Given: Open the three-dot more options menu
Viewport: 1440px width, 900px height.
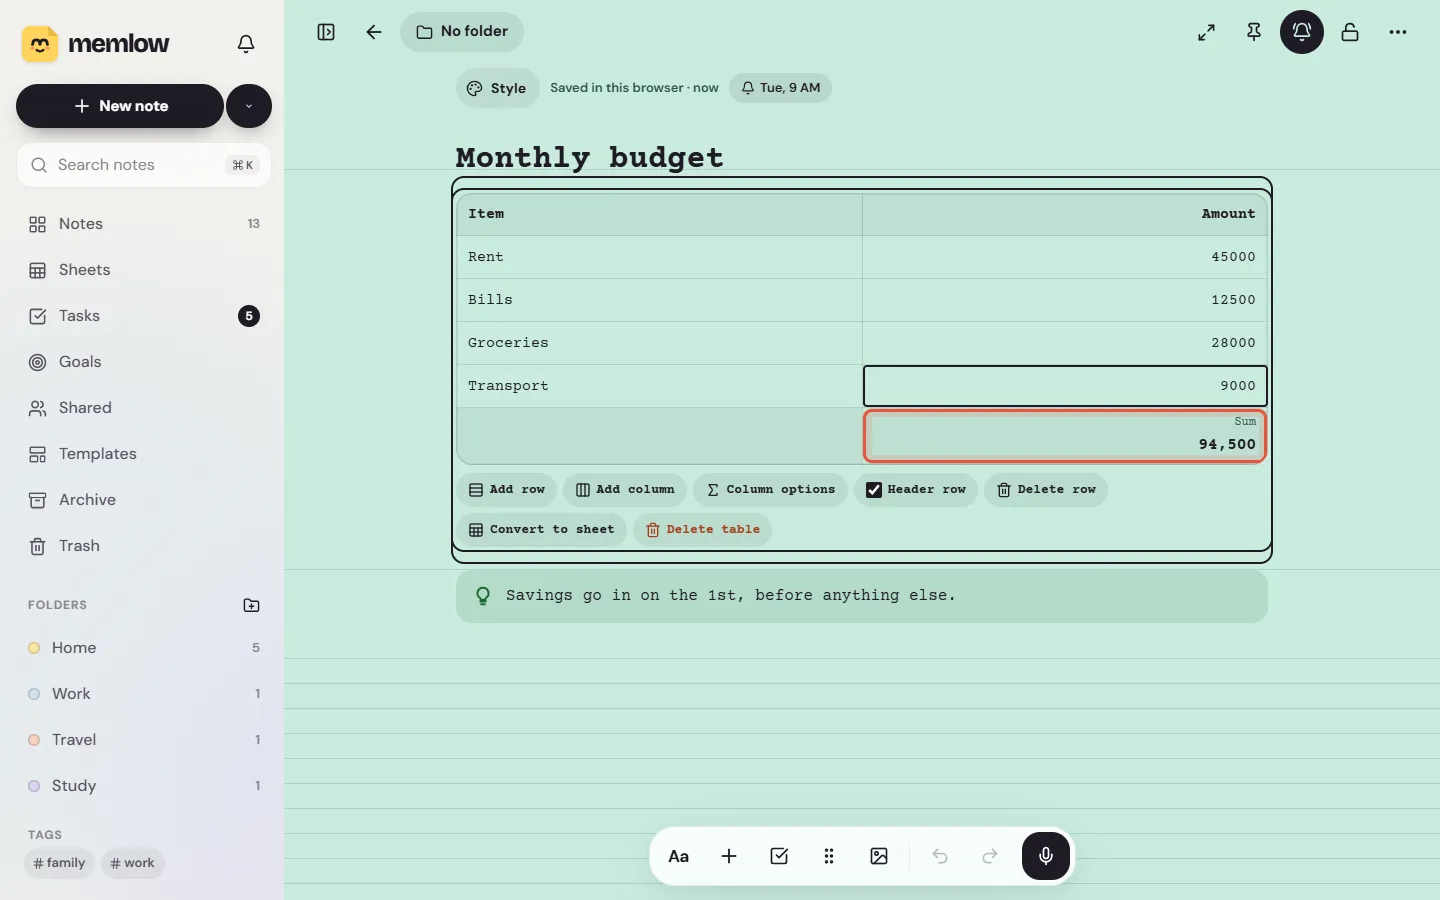Looking at the screenshot, I should (x=1398, y=32).
